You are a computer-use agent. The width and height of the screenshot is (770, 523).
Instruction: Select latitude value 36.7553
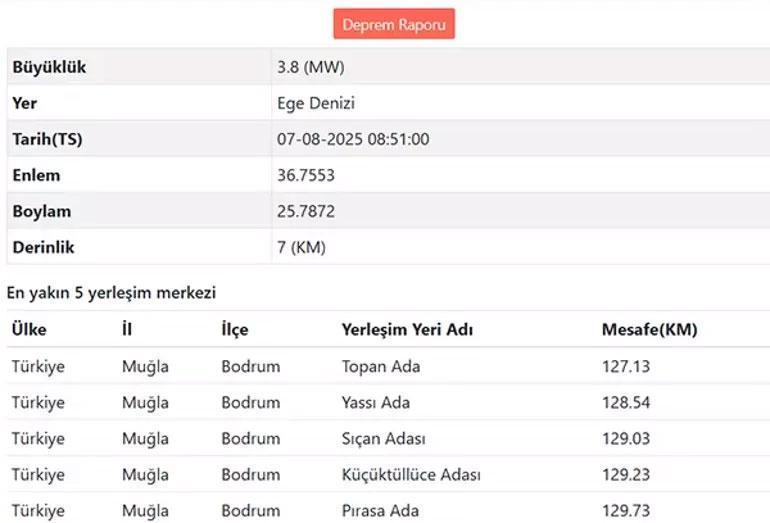305,175
